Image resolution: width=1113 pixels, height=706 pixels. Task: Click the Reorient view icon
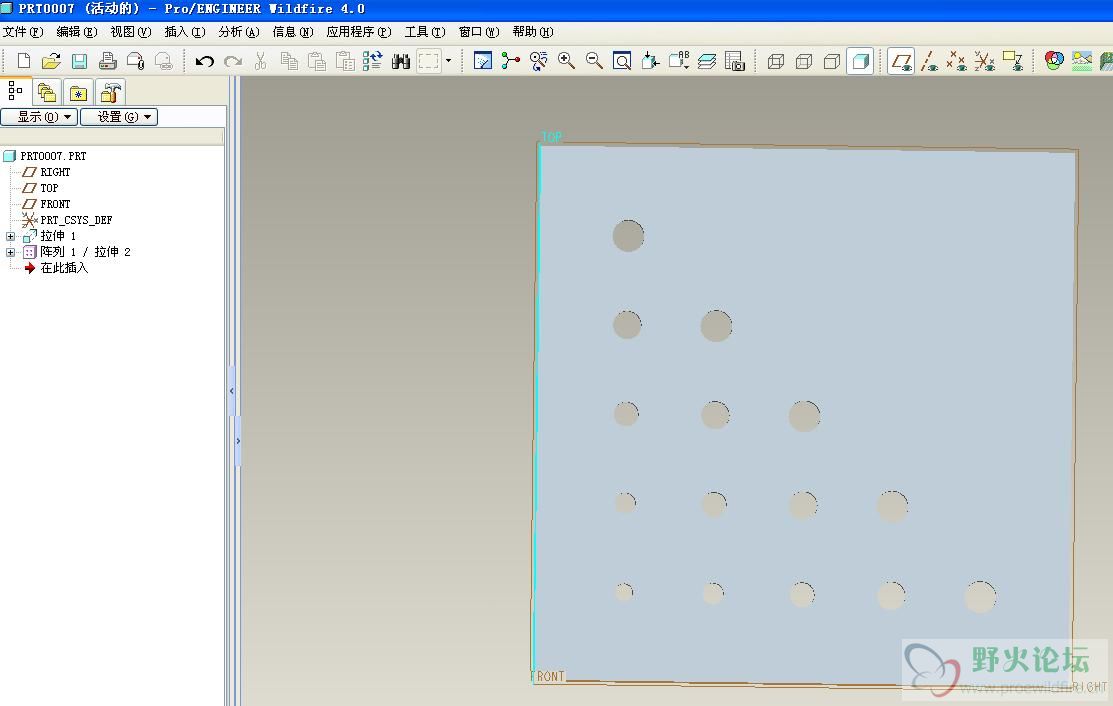650,61
